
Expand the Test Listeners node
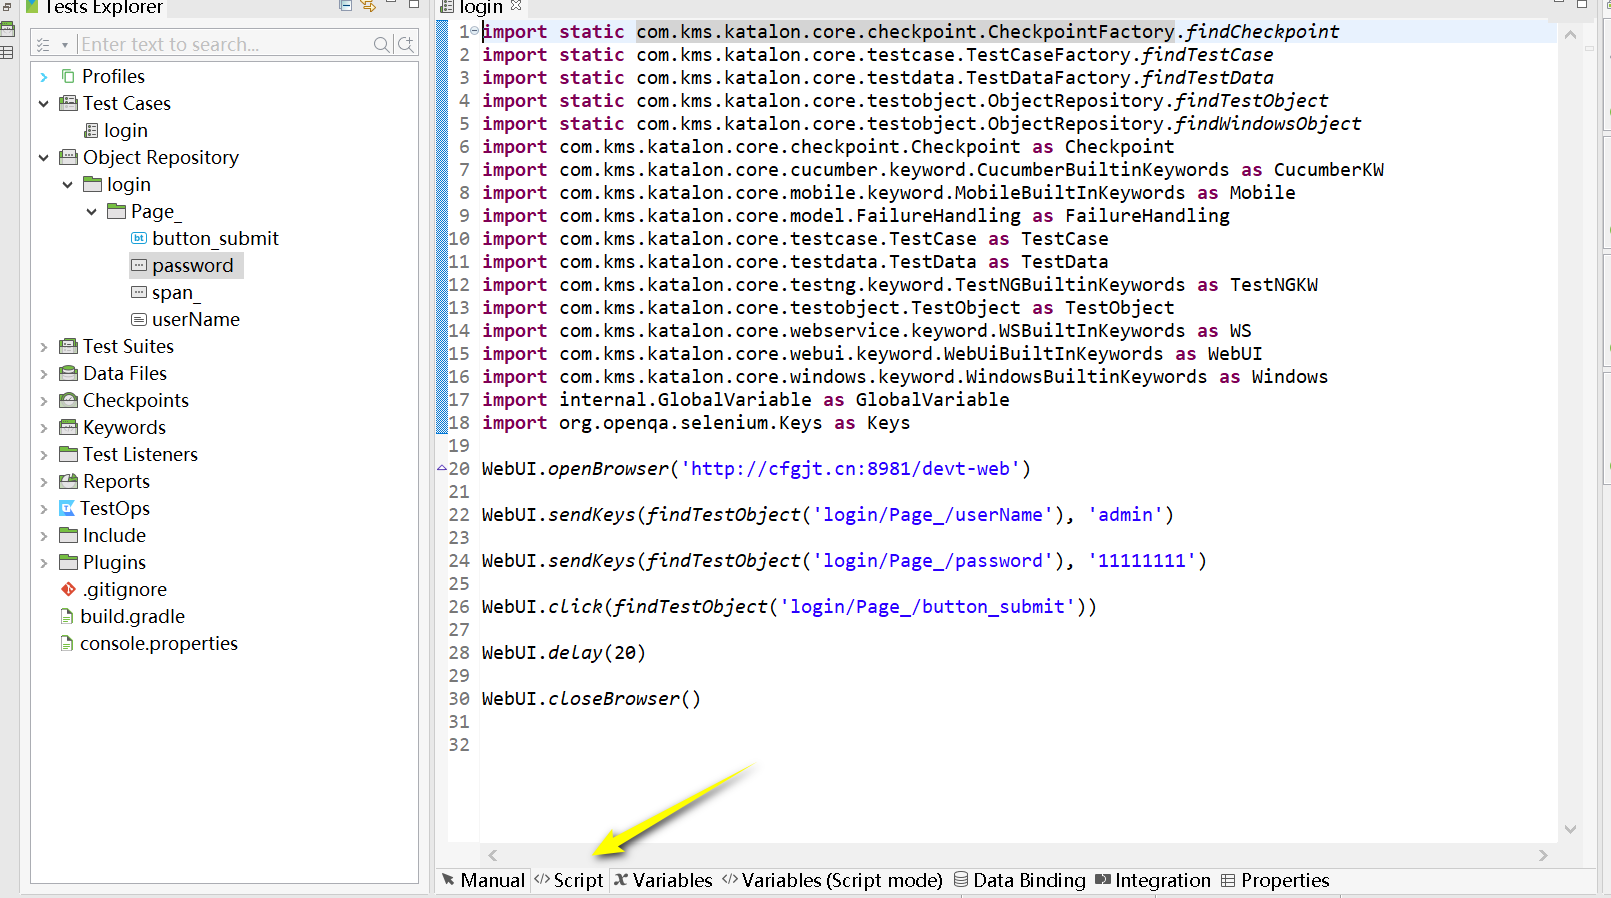tap(43, 454)
